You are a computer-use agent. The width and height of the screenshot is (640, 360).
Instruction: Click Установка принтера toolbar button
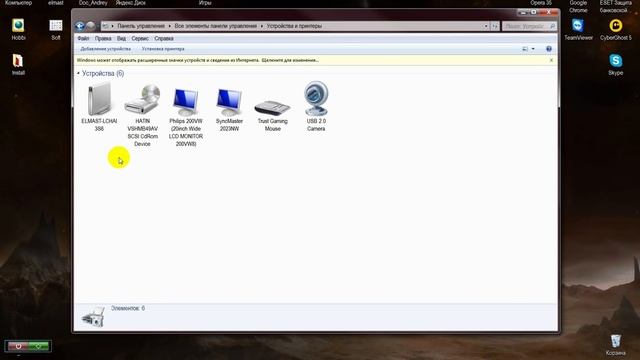(163, 49)
